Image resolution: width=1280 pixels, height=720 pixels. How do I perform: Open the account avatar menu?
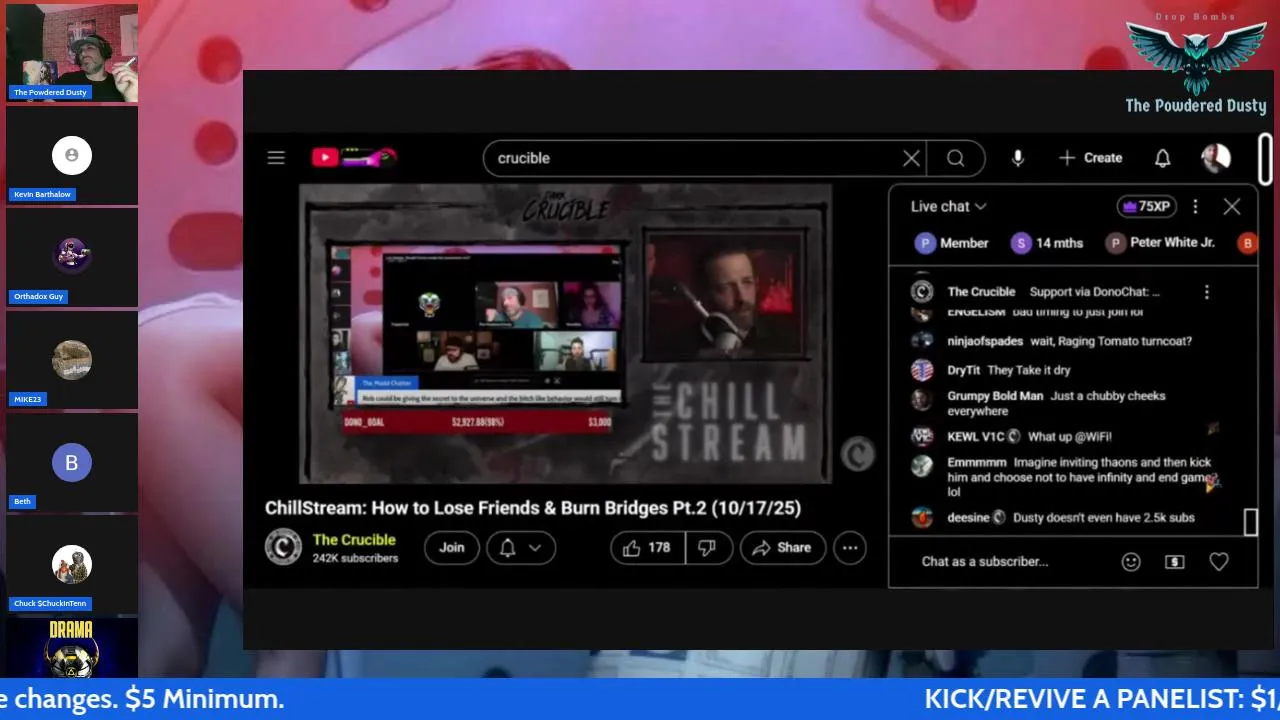[1215, 158]
